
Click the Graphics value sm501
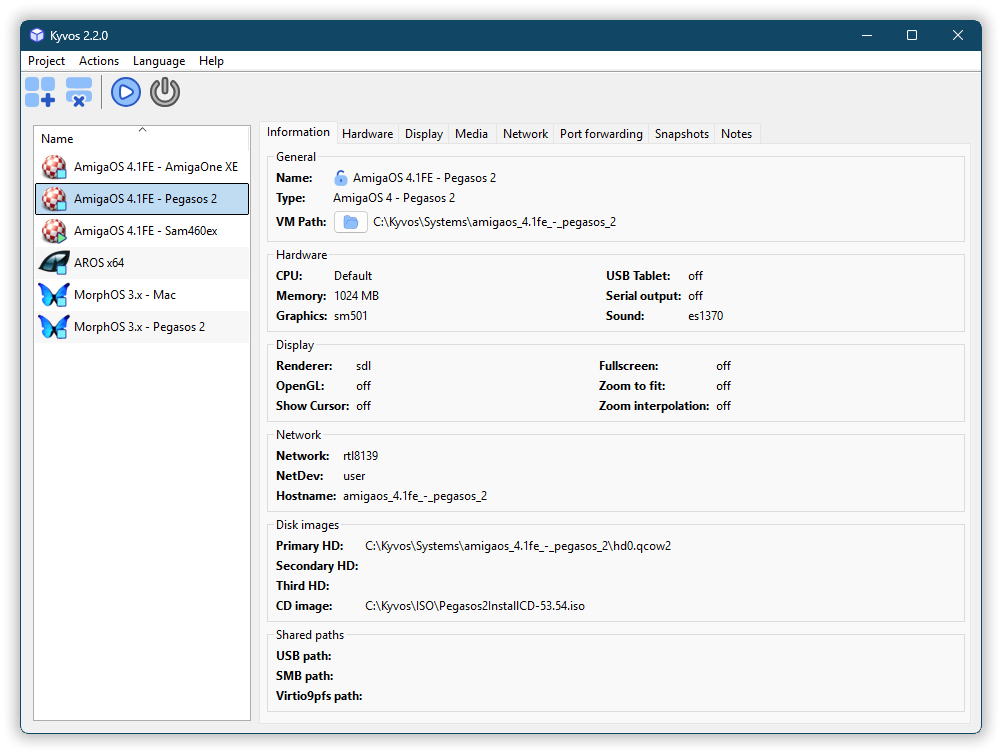point(351,316)
